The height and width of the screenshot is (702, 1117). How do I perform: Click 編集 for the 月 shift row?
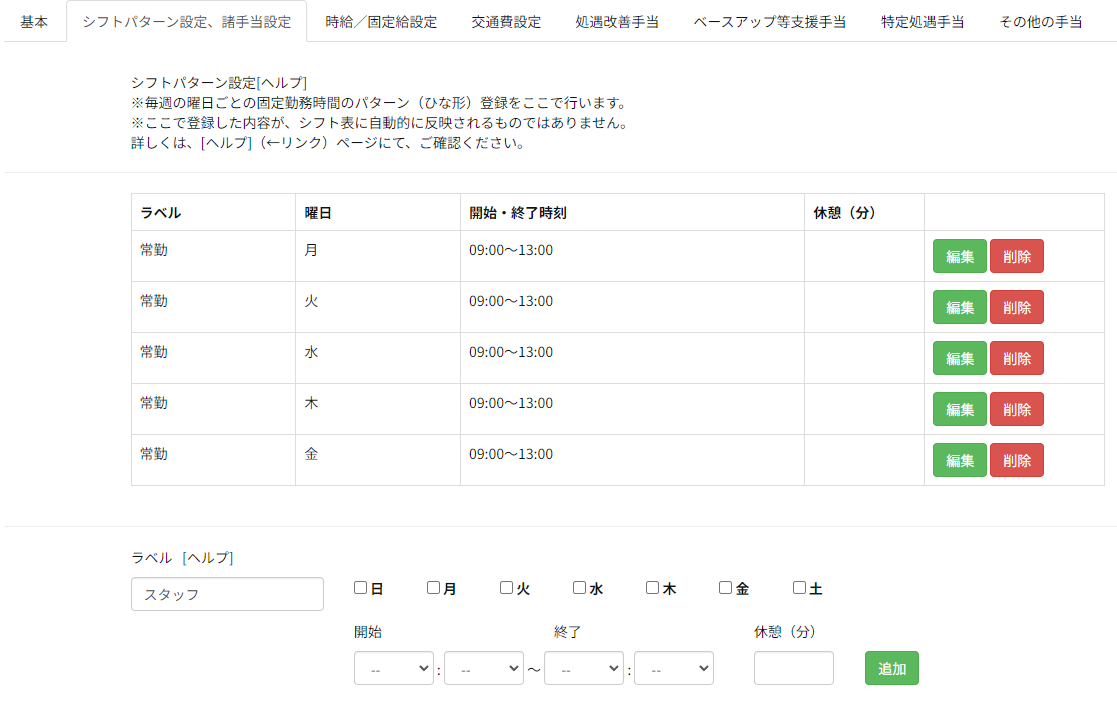point(959,256)
